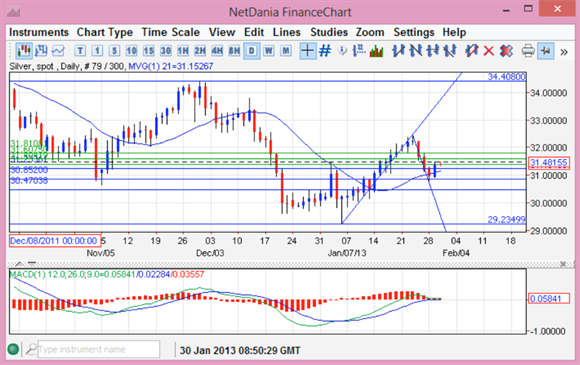
Task: Open the Chart Type menu
Action: coord(105,33)
